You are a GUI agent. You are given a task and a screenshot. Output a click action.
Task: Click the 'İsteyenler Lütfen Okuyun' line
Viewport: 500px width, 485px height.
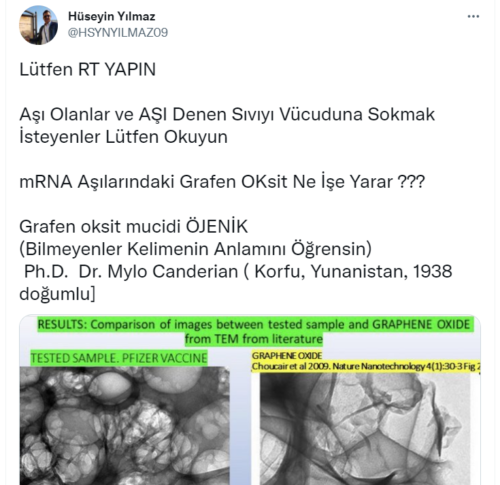click(123, 137)
